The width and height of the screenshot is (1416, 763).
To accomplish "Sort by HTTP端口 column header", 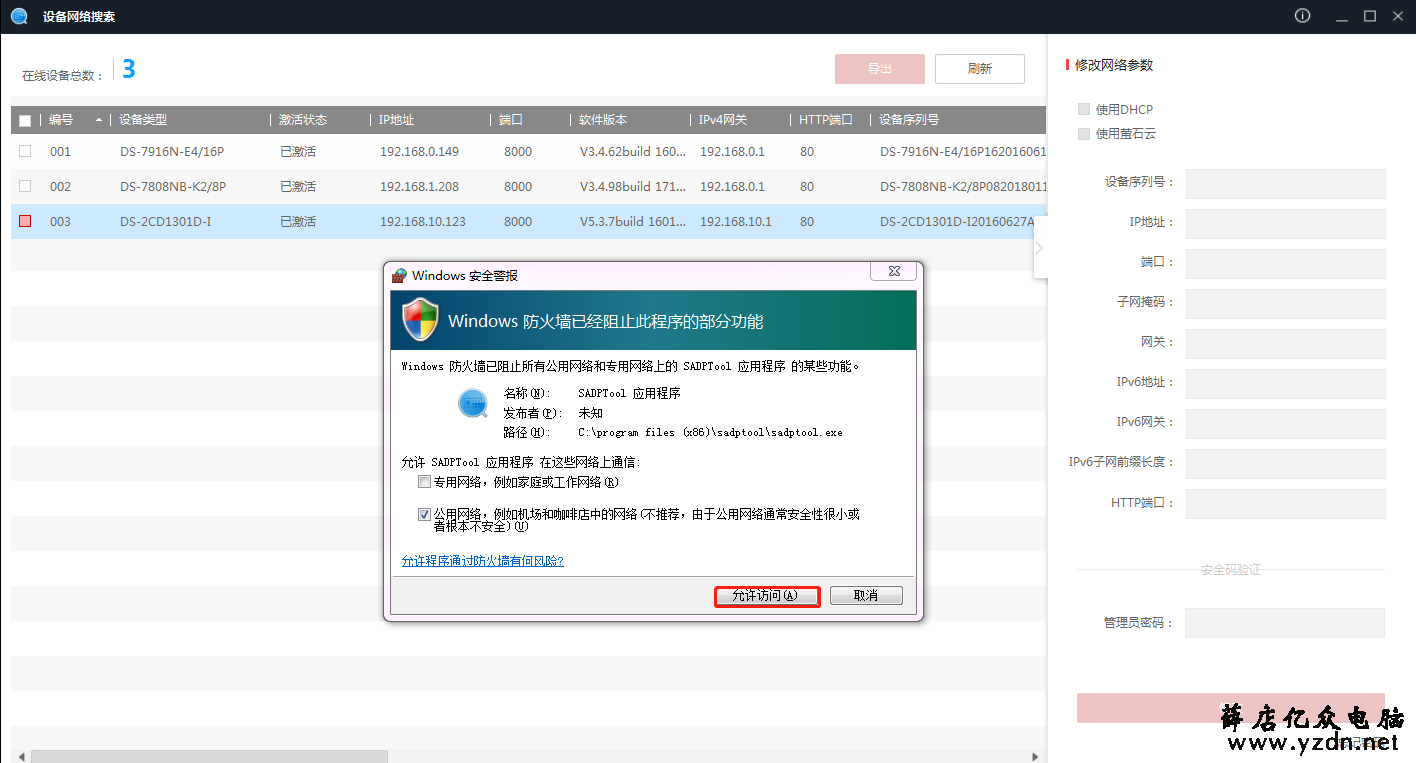I will [x=826, y=120].
